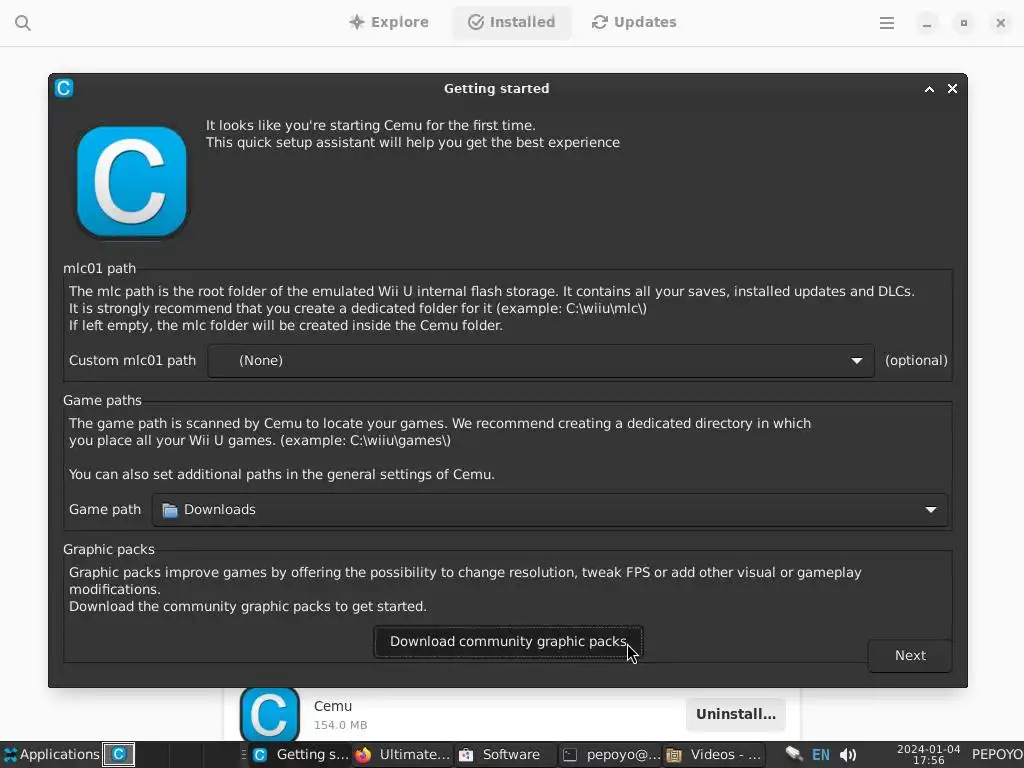Switch to Installed tab in Software
Image resolution: width=1024 pixels, height=768 pixels.
pos(511,22)
